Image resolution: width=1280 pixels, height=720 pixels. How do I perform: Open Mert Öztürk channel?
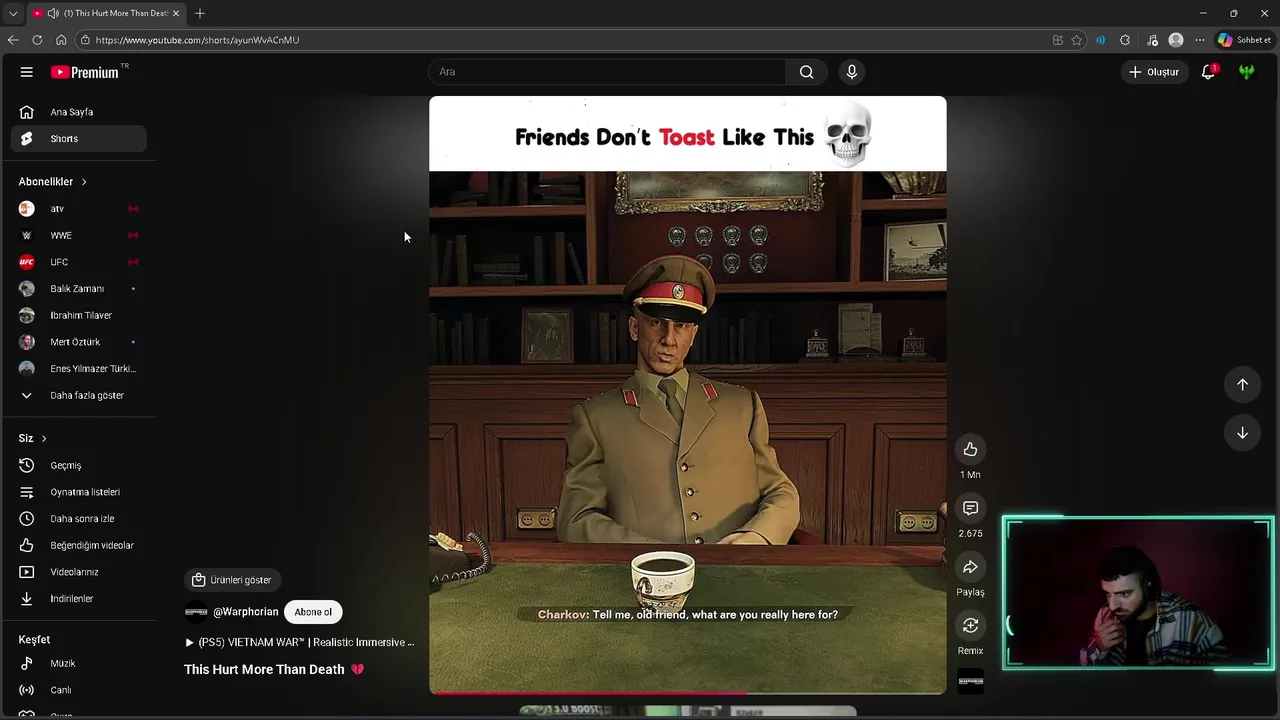[78, 342]
